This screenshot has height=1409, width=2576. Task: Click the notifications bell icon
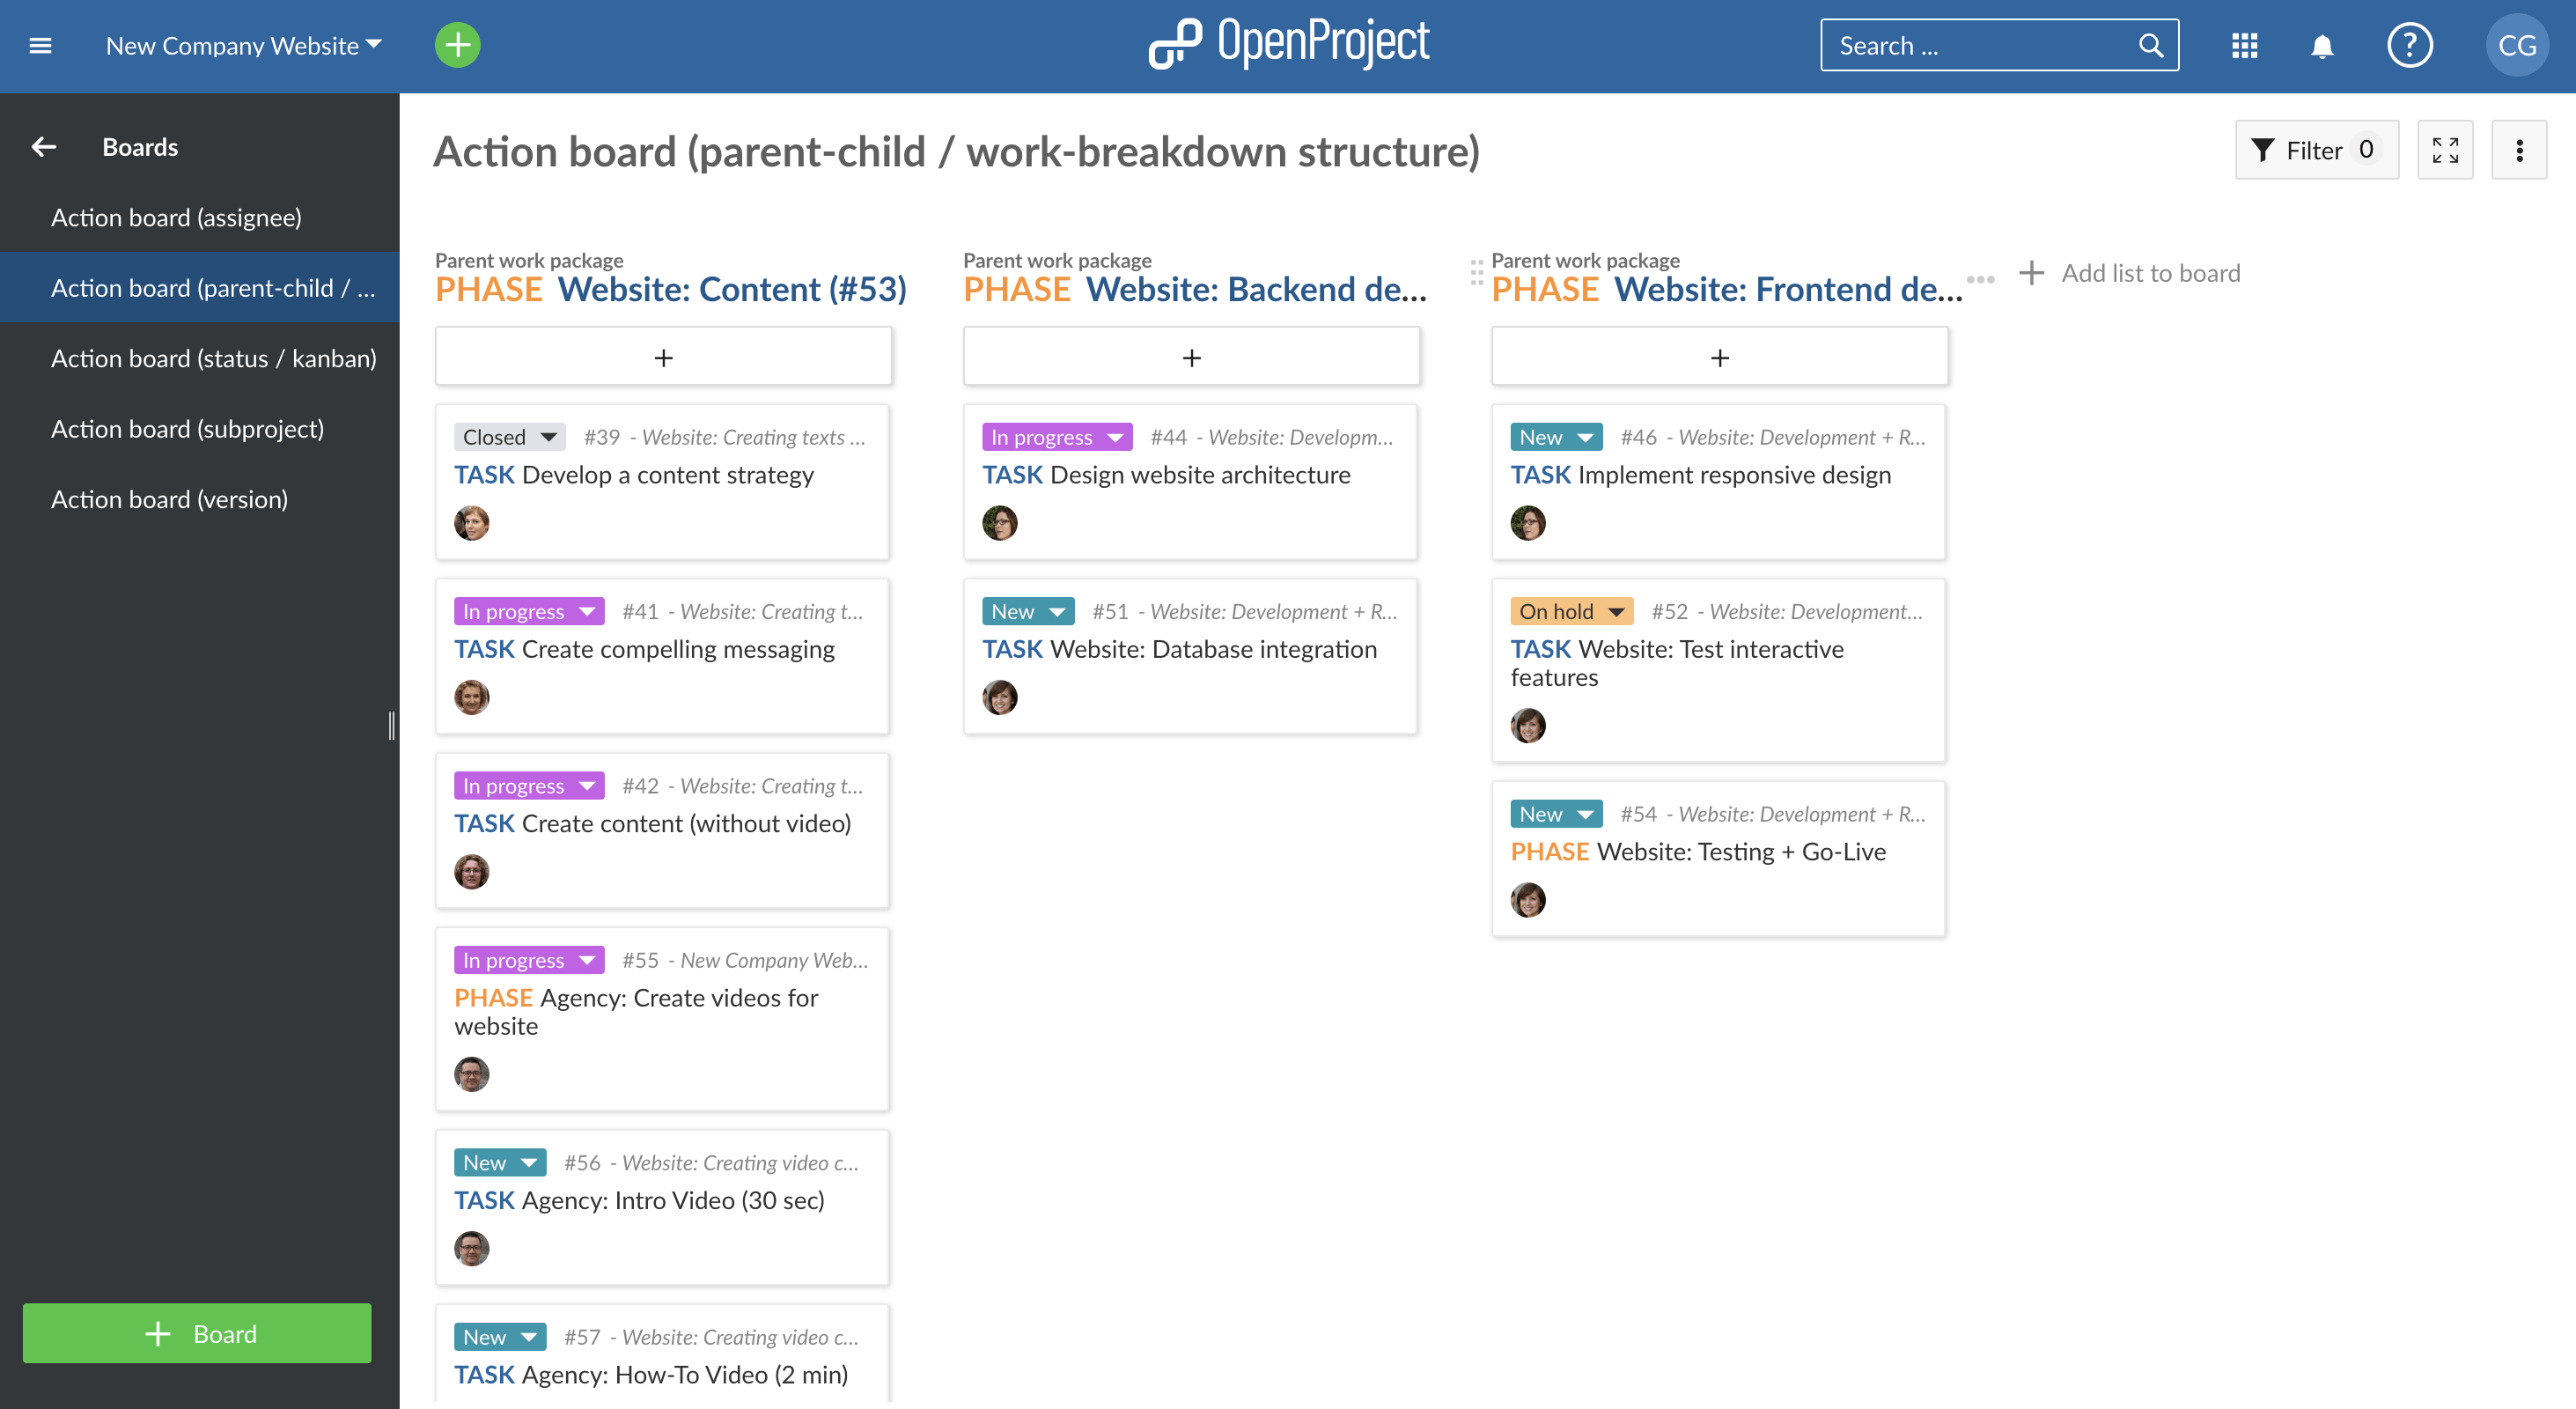[x=2322, y=45]
